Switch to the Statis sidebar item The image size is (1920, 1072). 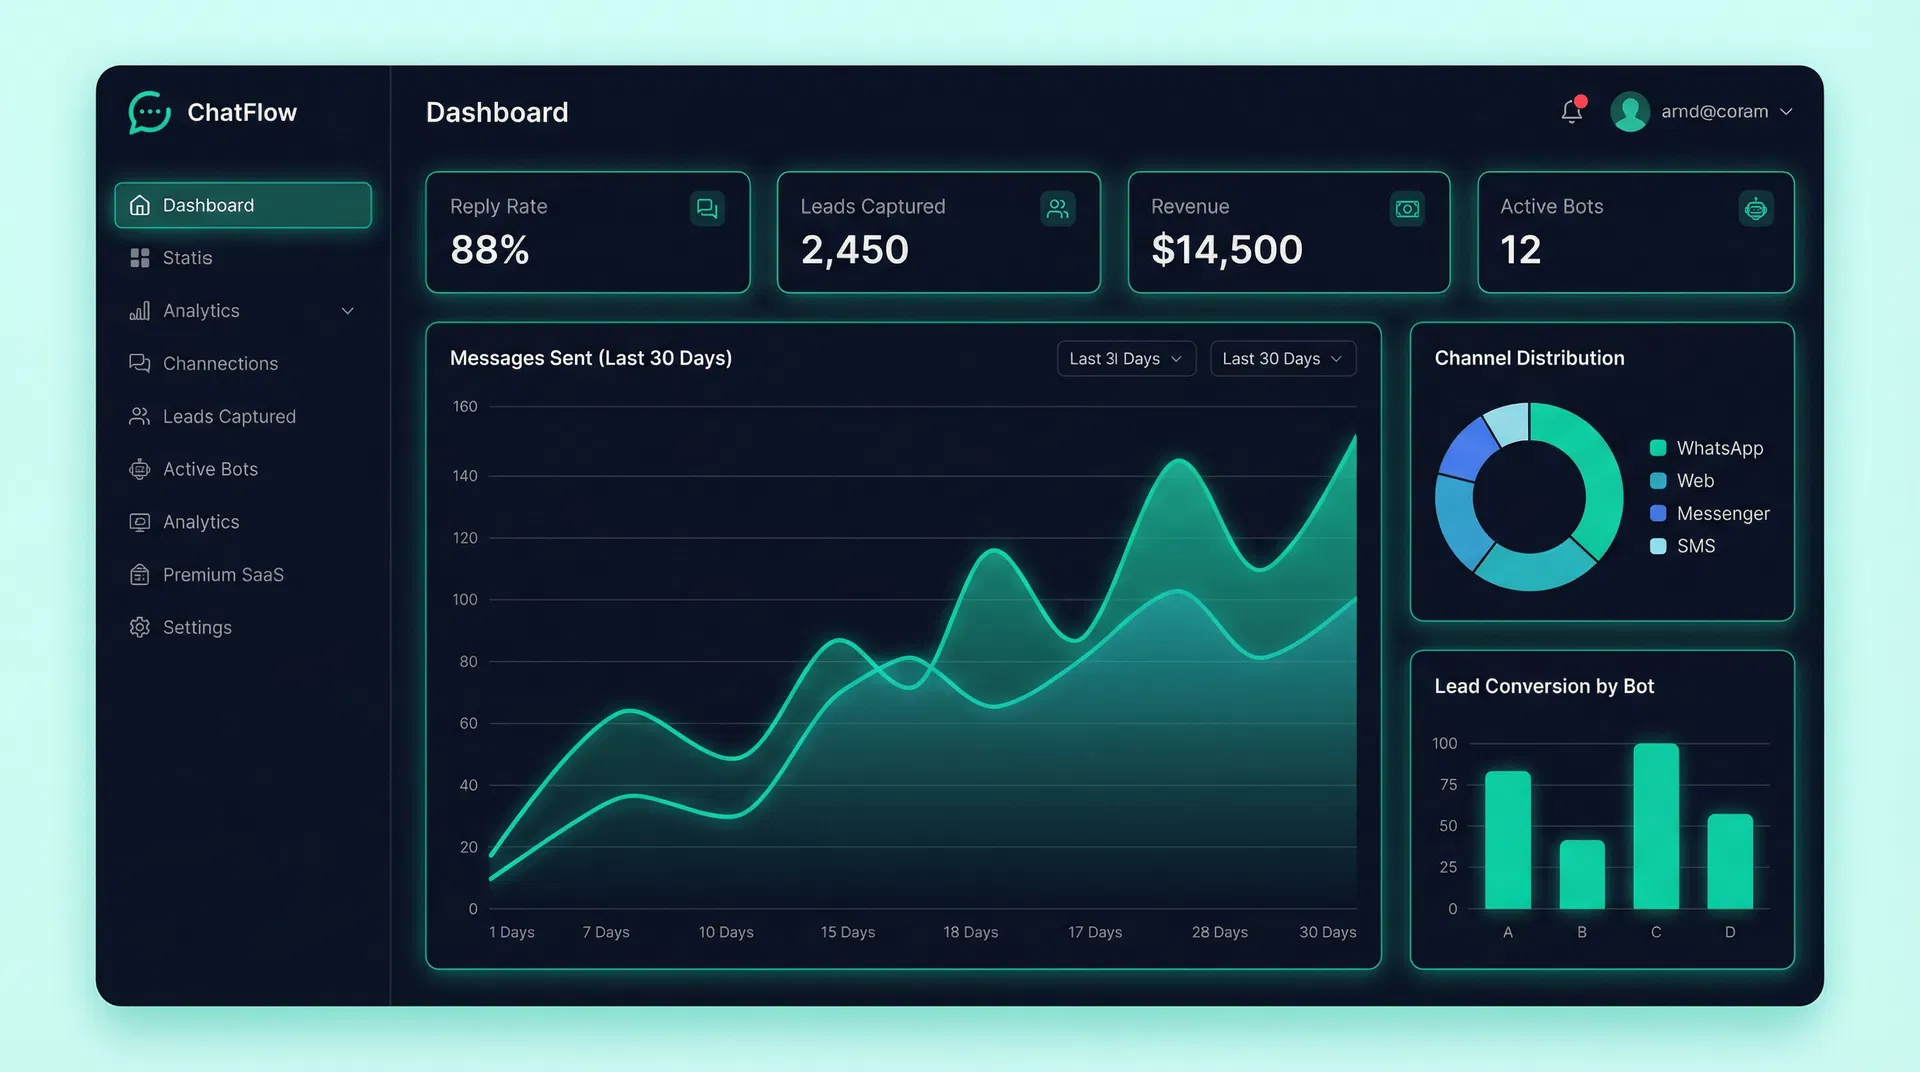pyautogui.click(x=187, y=257)
